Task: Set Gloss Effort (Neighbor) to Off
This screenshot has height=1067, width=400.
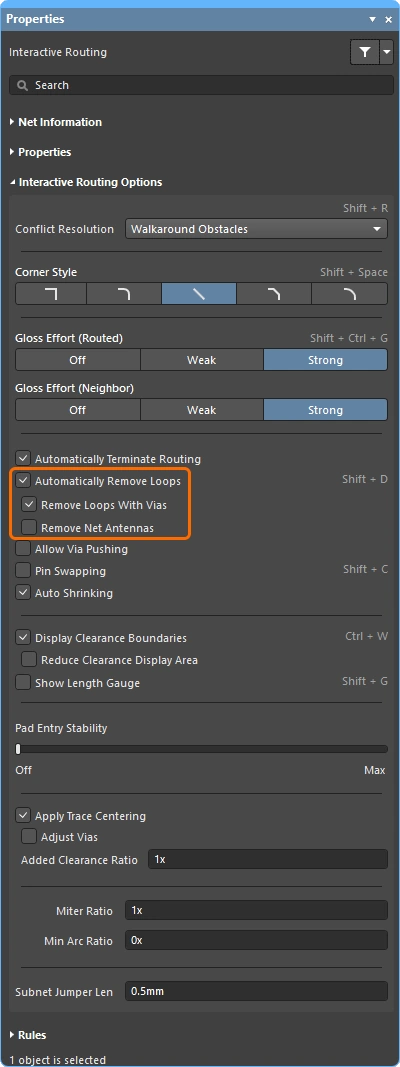Action: (x=78, y=410)
